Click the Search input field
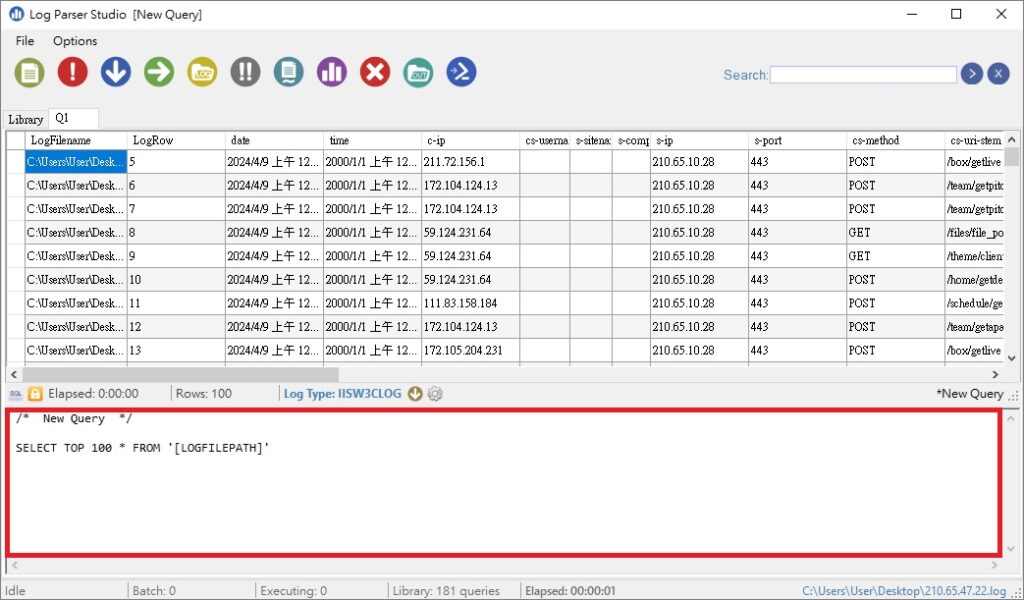Screen dimensions: 1024x600 [863, 75]
